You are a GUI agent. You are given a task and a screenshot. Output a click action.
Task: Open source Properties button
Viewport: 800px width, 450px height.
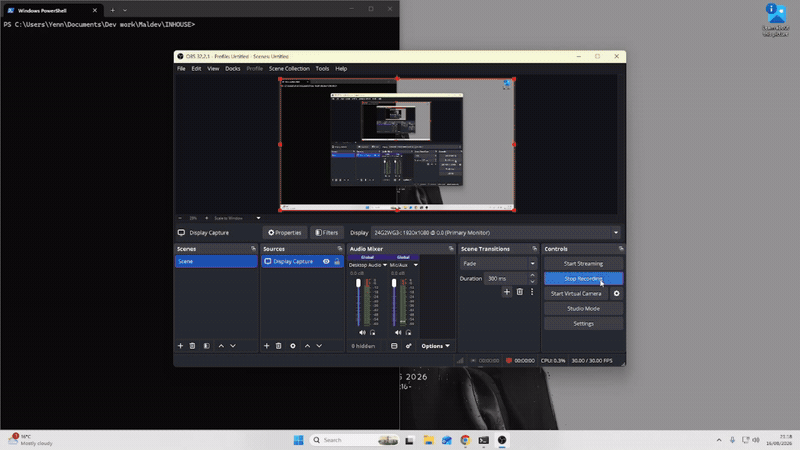click(285, 233)
